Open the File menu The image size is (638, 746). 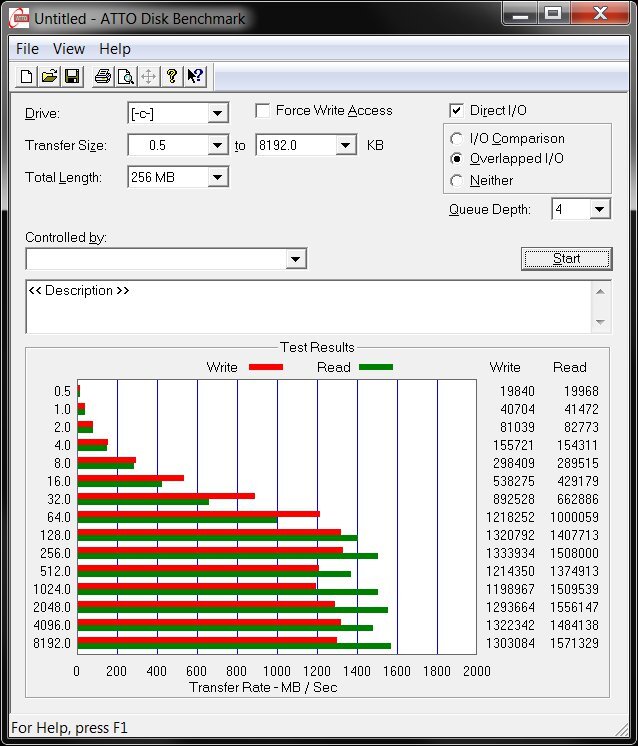[27, 49]
